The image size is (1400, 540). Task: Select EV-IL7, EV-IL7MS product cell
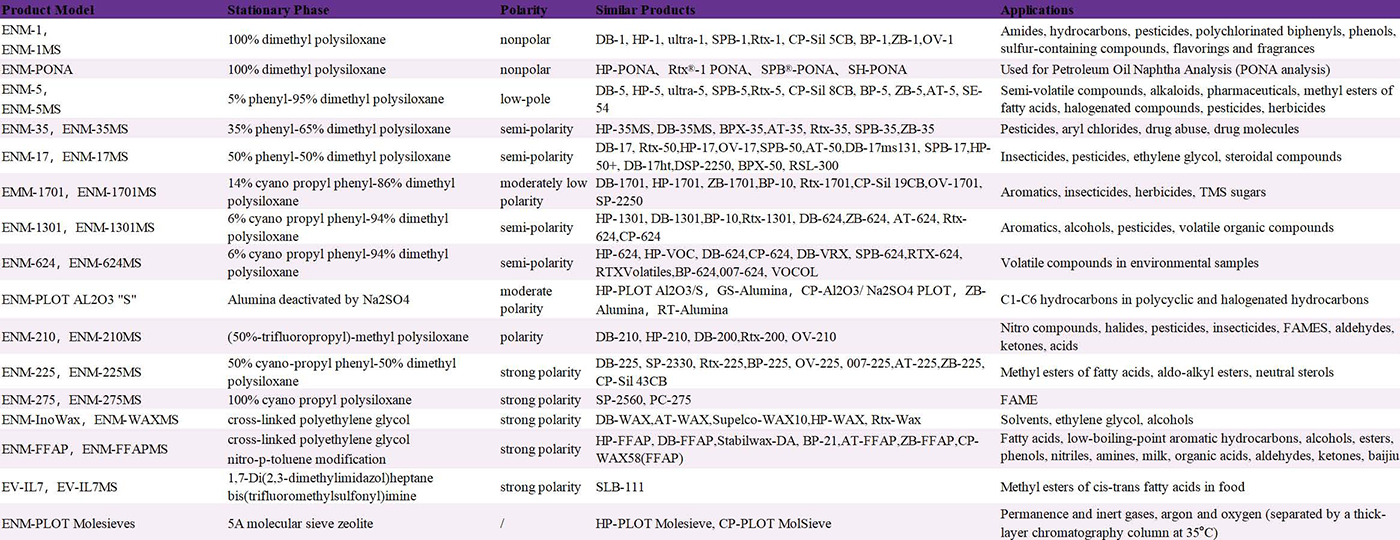pyautogui.click(x=60, y=487)
